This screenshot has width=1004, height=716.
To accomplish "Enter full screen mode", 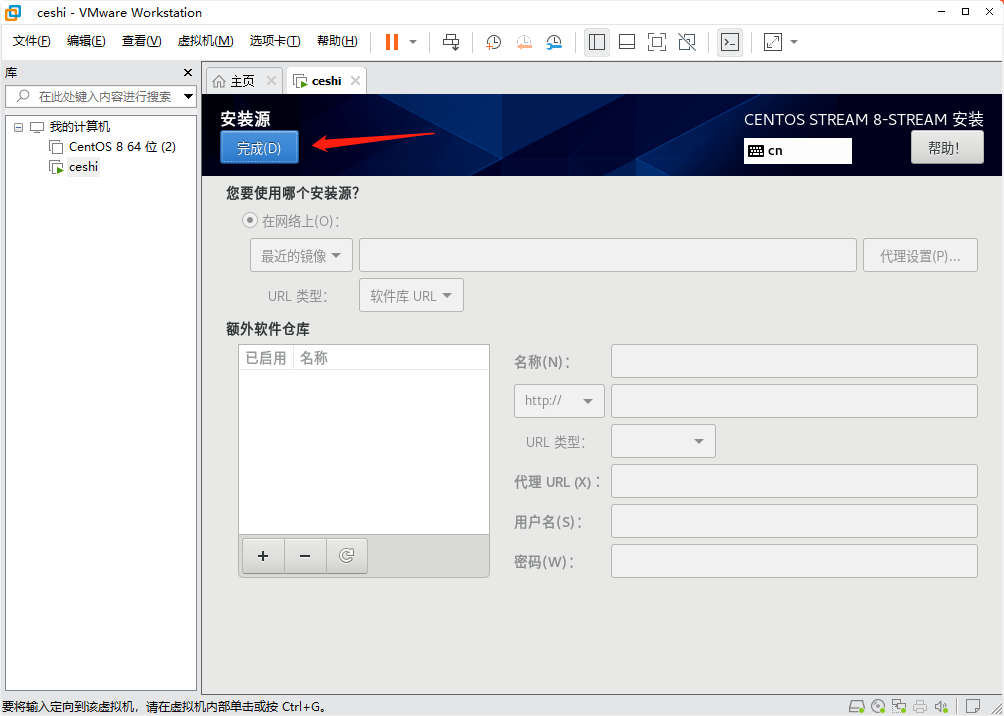I will click(x=657, y=42).
